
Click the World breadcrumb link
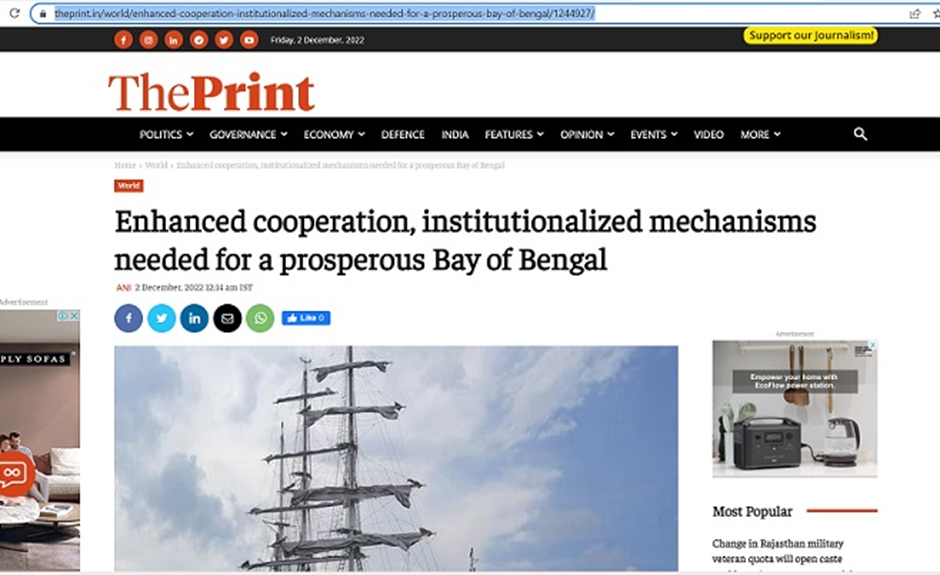pyautogui.click(x=156, y=165)
